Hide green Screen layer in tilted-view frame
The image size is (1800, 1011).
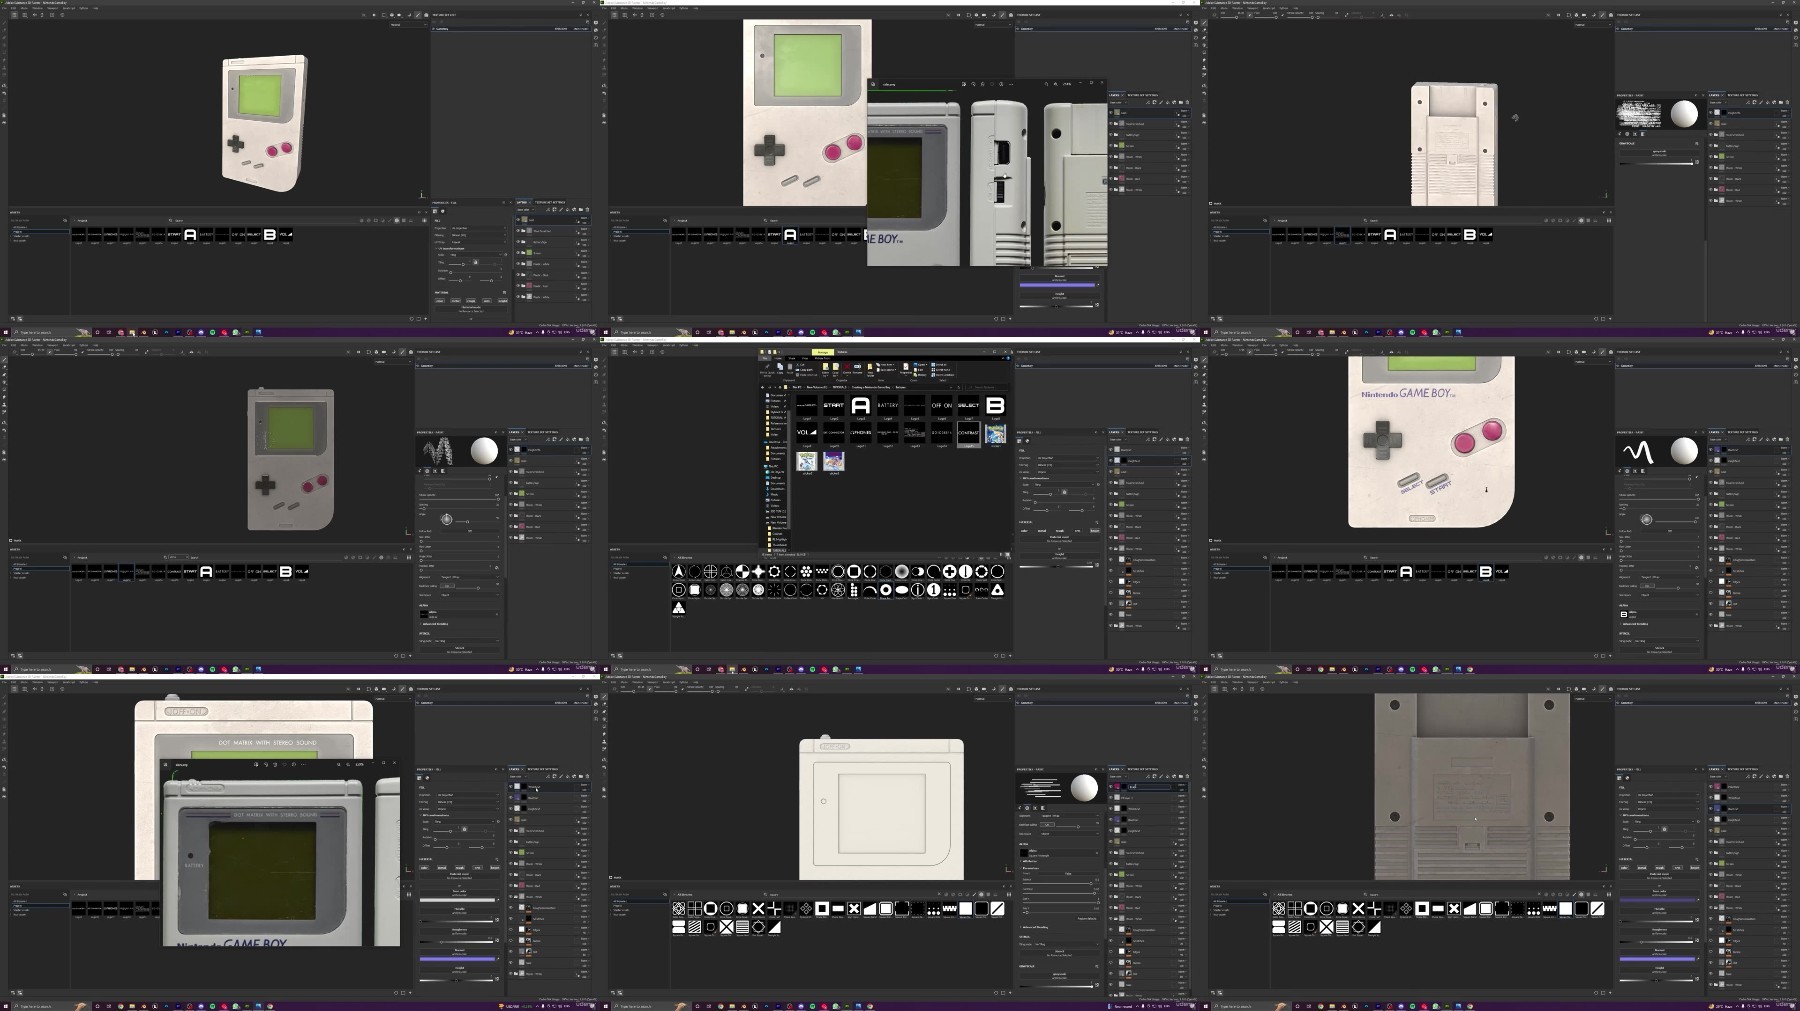pyautogui.click(x=518, y=253)
